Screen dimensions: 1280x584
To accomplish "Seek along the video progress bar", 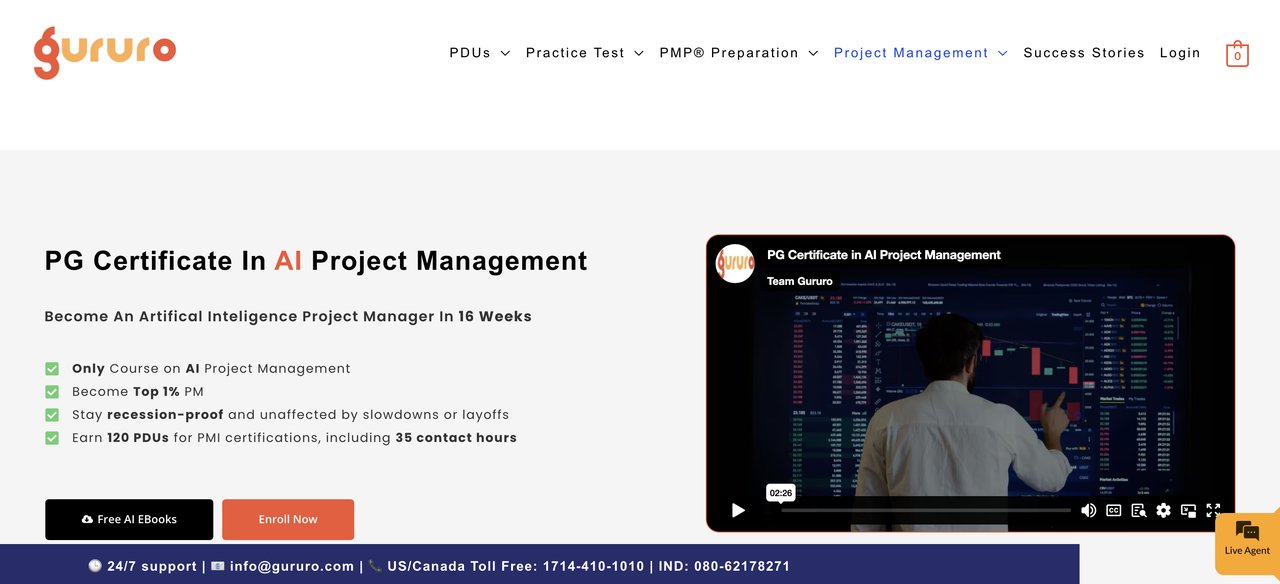I will pos(925,511).
